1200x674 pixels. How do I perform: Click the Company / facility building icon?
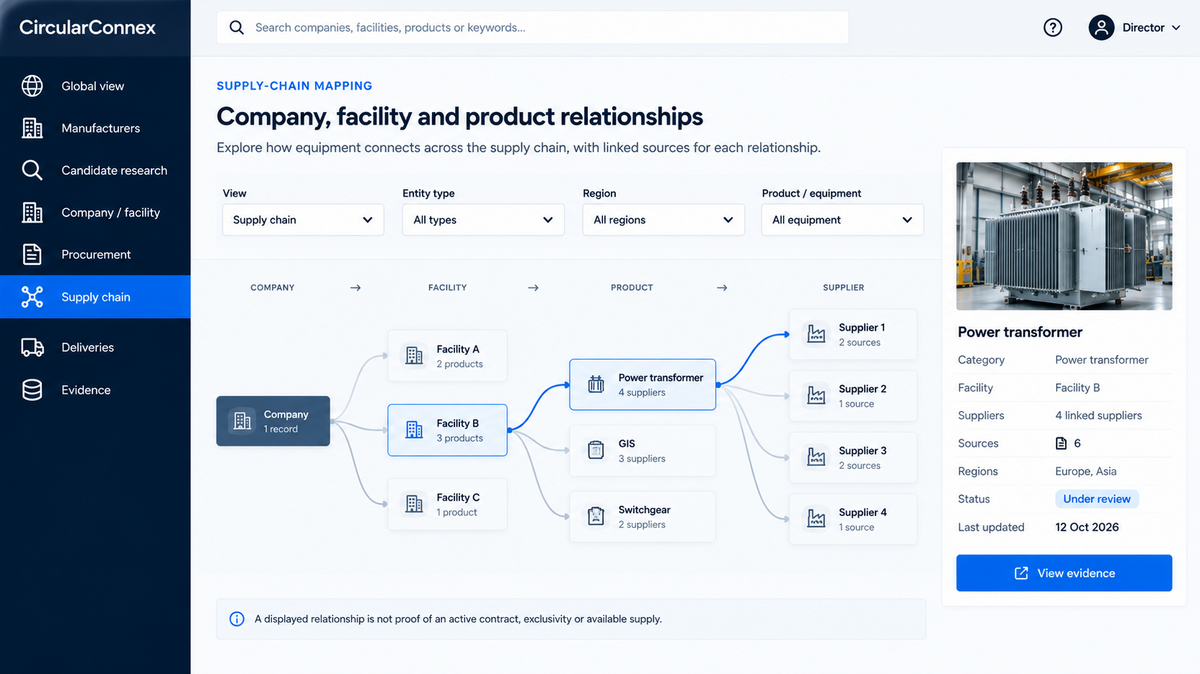pyautogui.click(x=32, y=212)
